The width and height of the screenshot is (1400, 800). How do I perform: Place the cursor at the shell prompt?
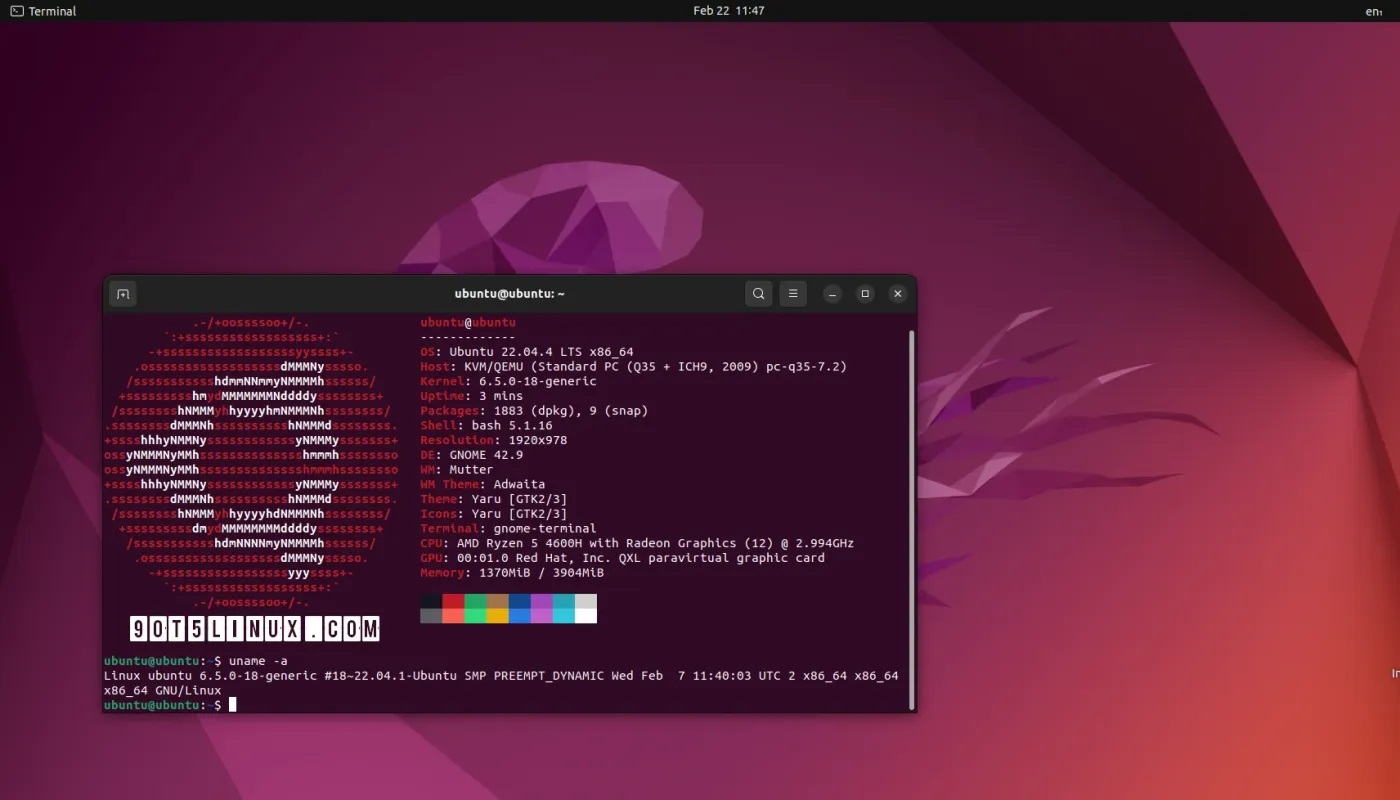[233, 704]
